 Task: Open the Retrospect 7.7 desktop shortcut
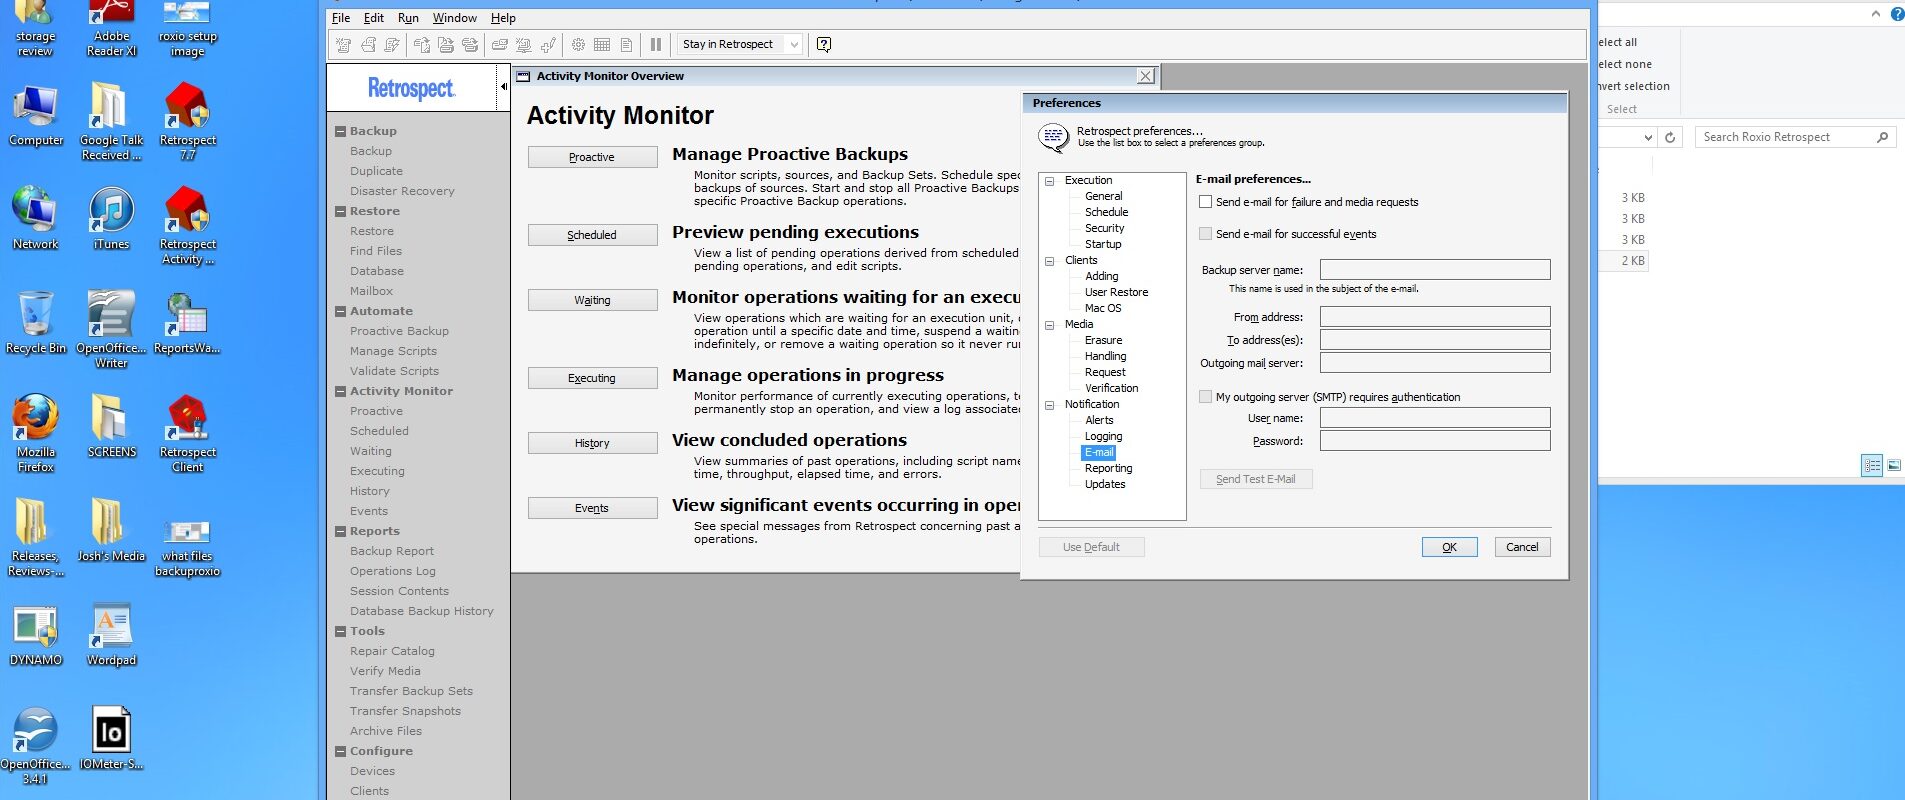pyautogui.click(x=187, y=121)
